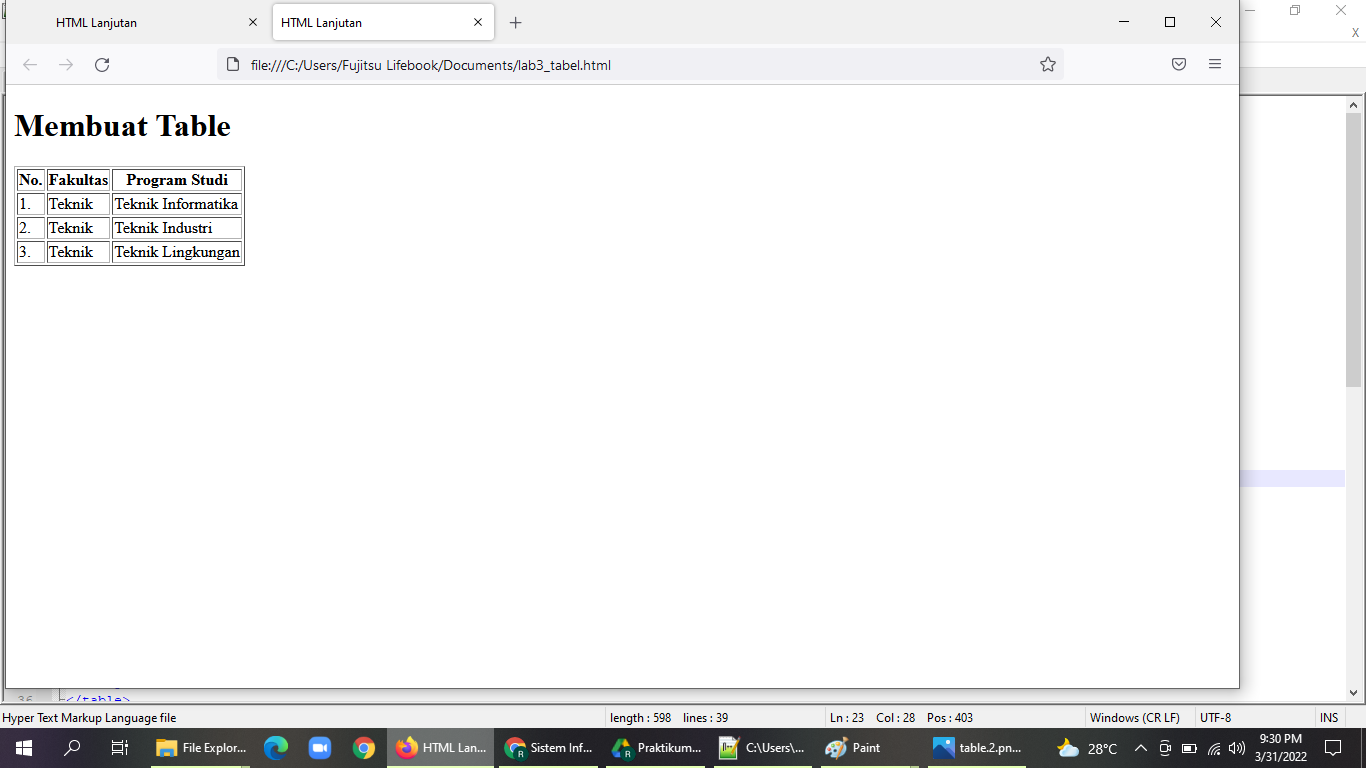This screenshot has width=1366, height=768.
Task: Switch to Sistem Inf... Chrome window in taskbar
Action: coord(549,748)
